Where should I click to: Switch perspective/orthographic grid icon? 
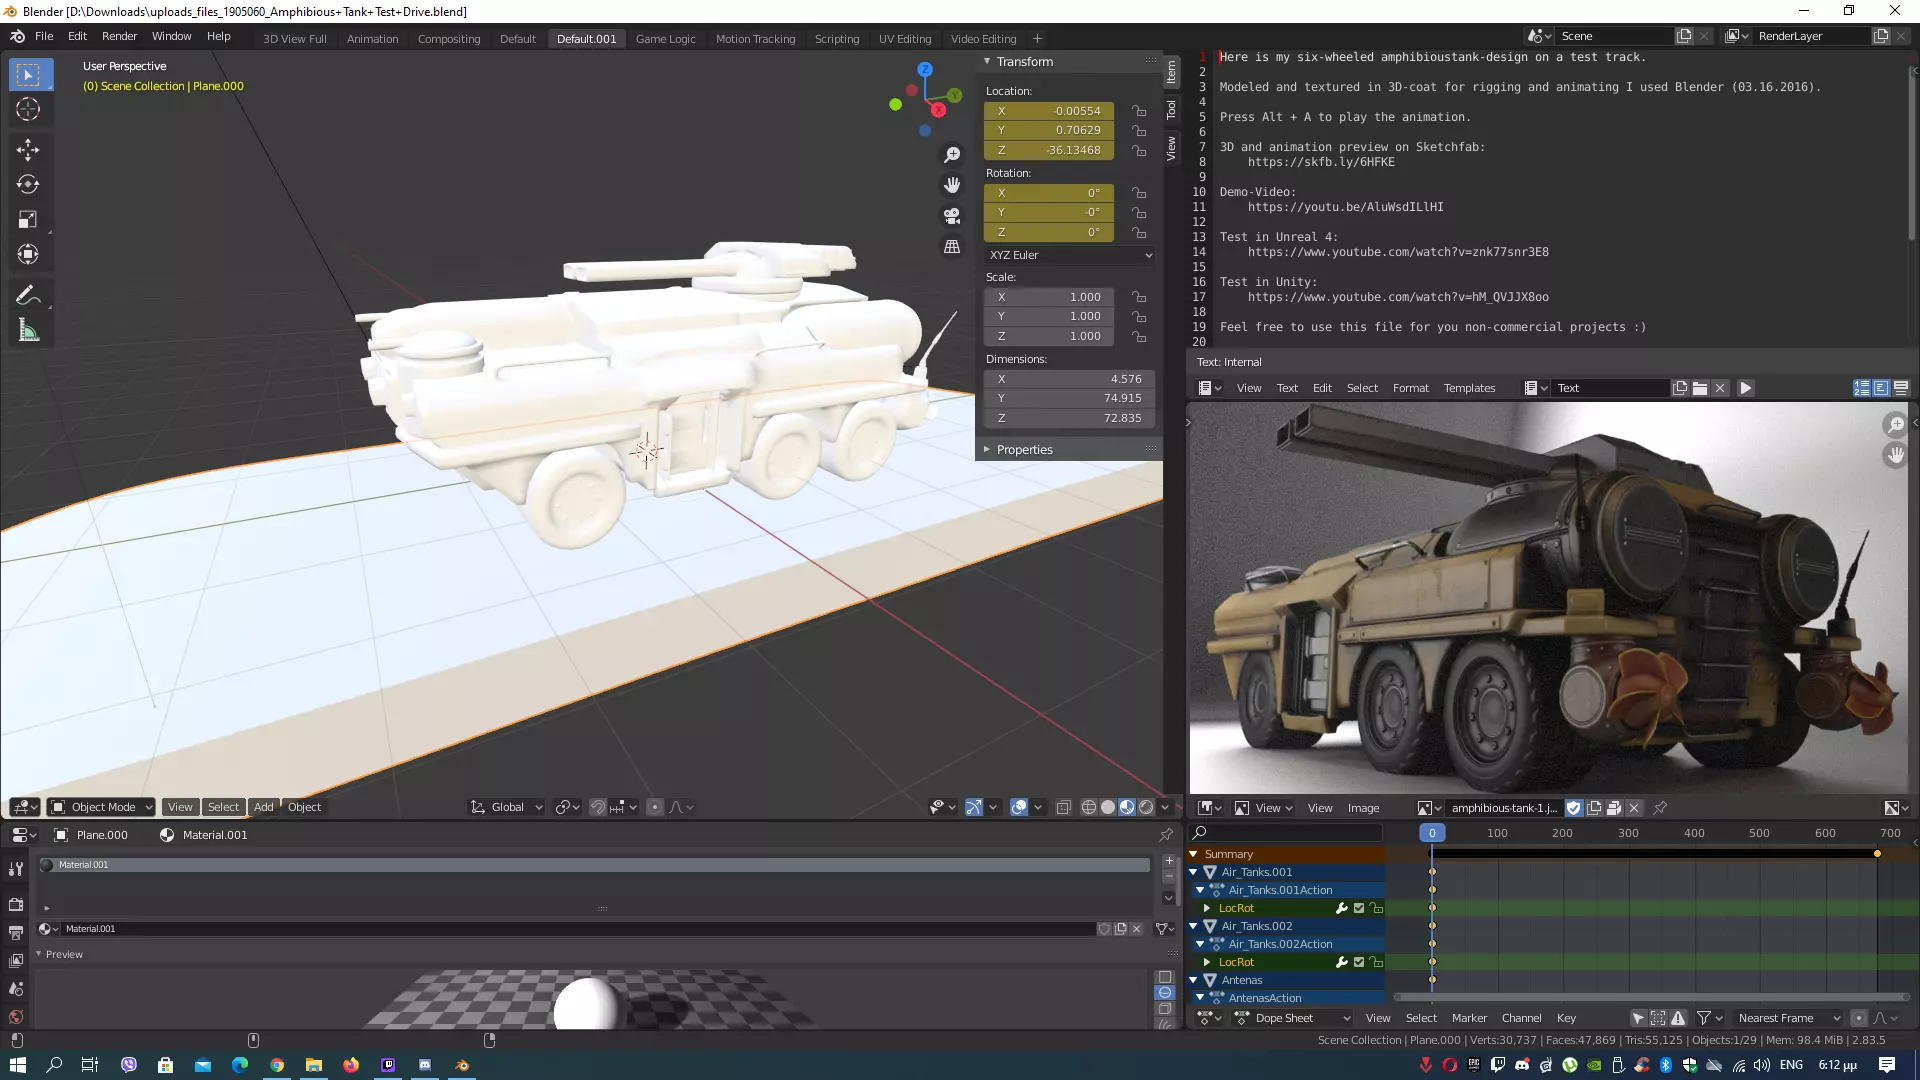[952, 246]
